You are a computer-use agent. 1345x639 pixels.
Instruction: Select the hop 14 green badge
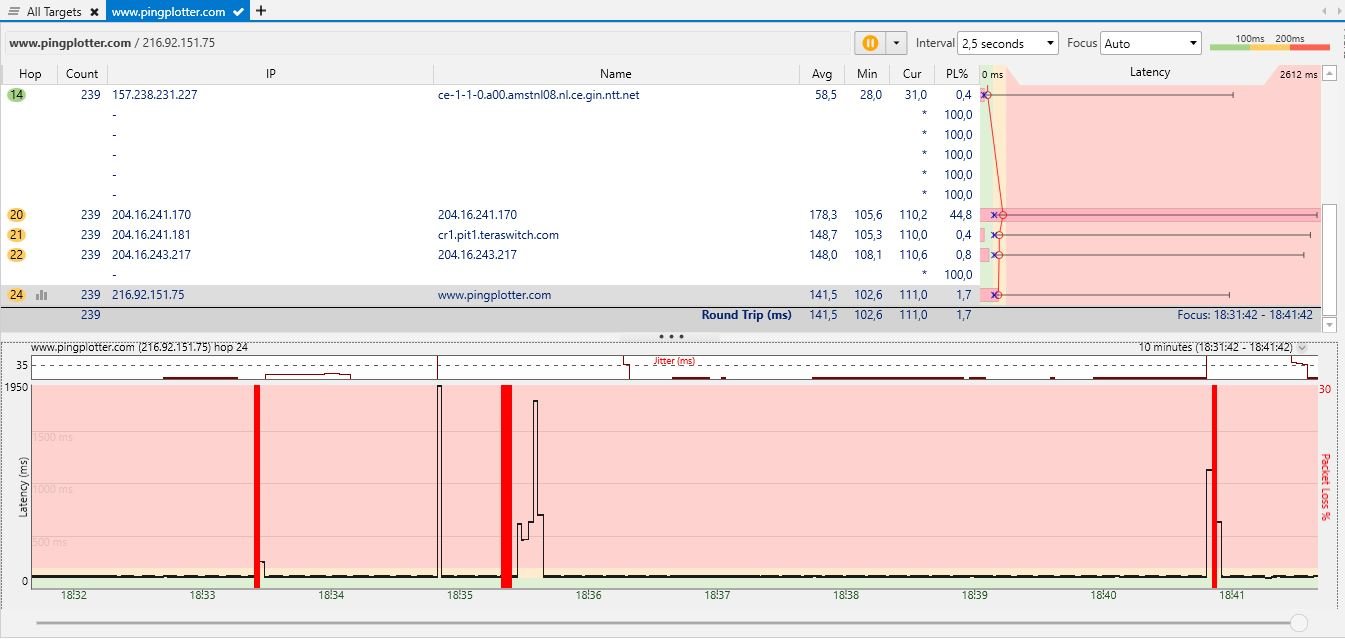(16, 95)
